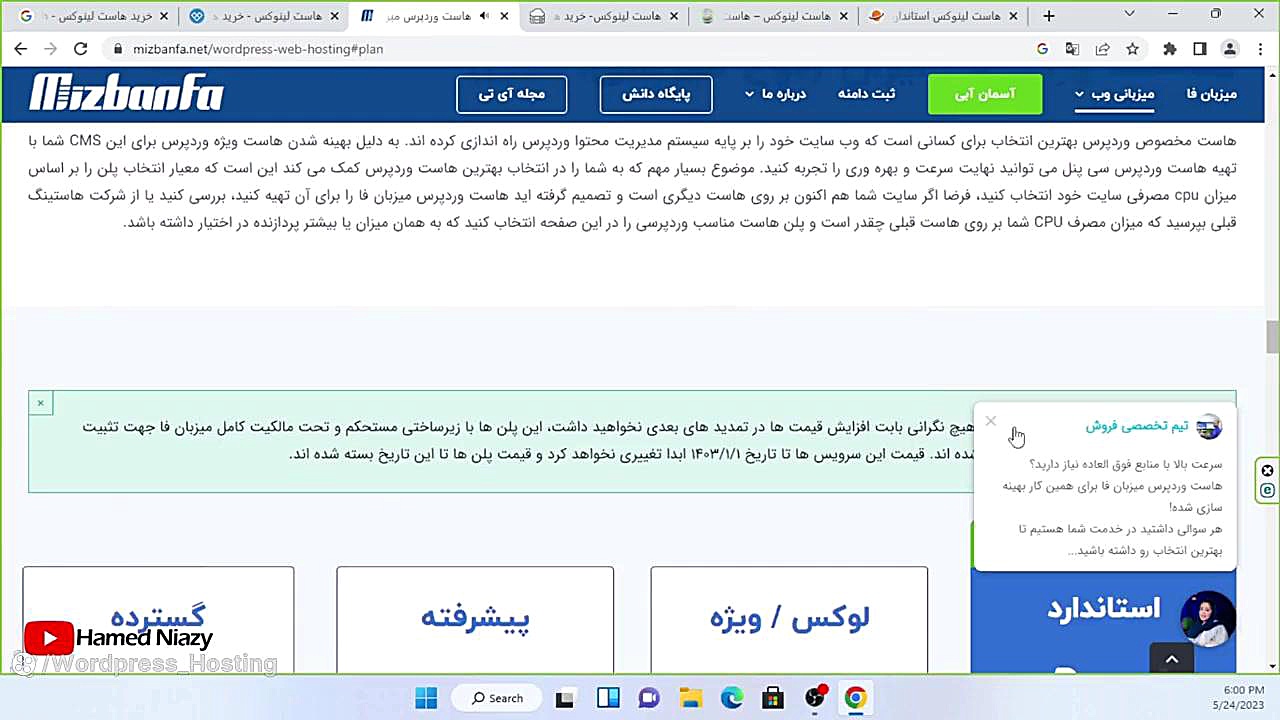The width and height of the screenshot is (1280, 720).
Task: Open the Chrome tab search chevron
Action: point(1128,16)
